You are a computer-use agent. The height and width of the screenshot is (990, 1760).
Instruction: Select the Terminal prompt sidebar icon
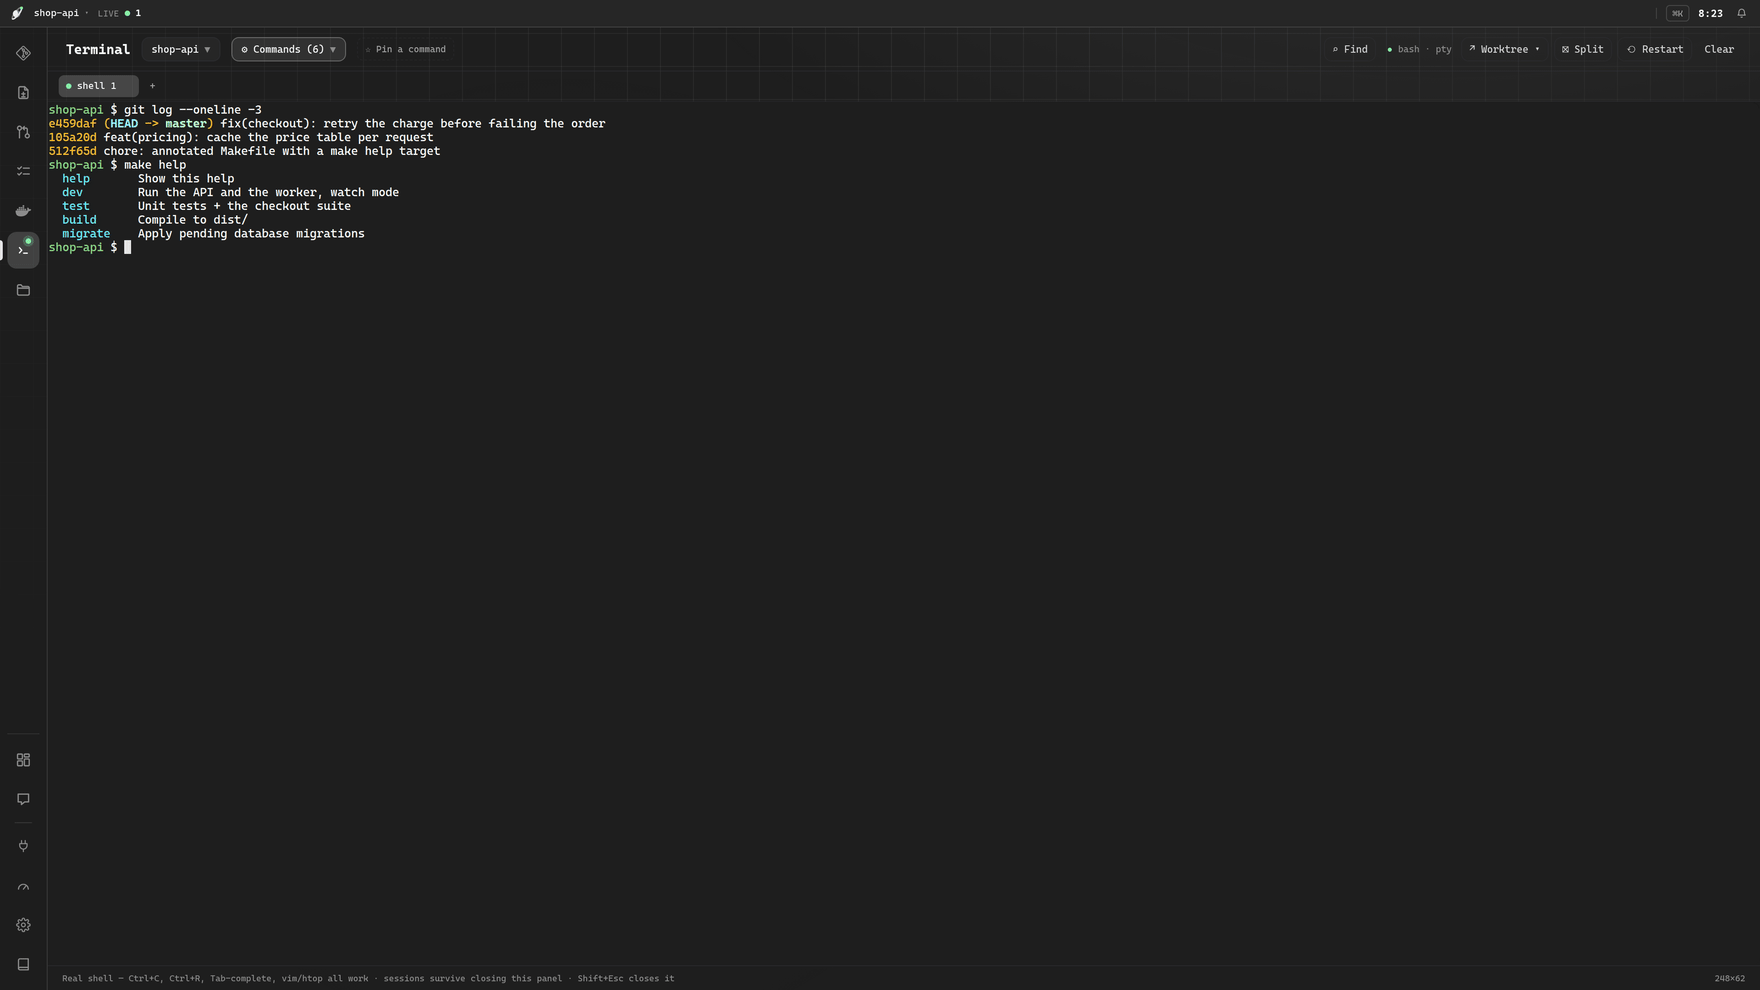point(23,250)
